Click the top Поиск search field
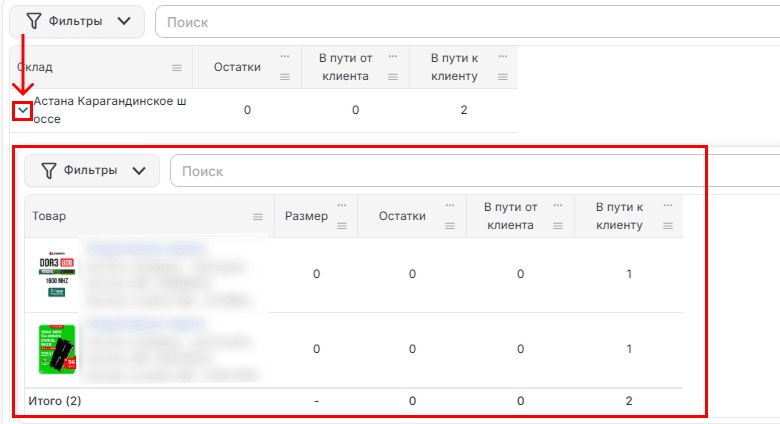Viewport: 780px width, 424px height. tap(468, 22)
